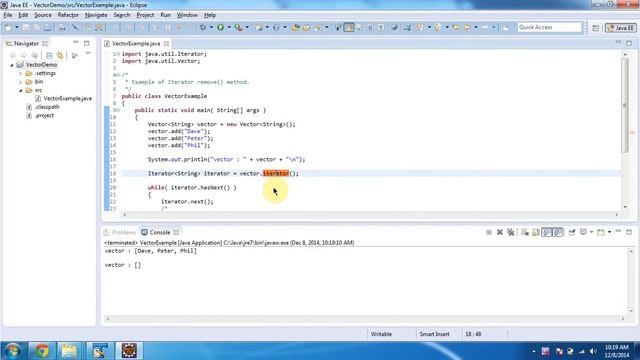Click the Eclipse icon on the taskbar
This screenshot has height=360, width=640.
coord(129,350)
